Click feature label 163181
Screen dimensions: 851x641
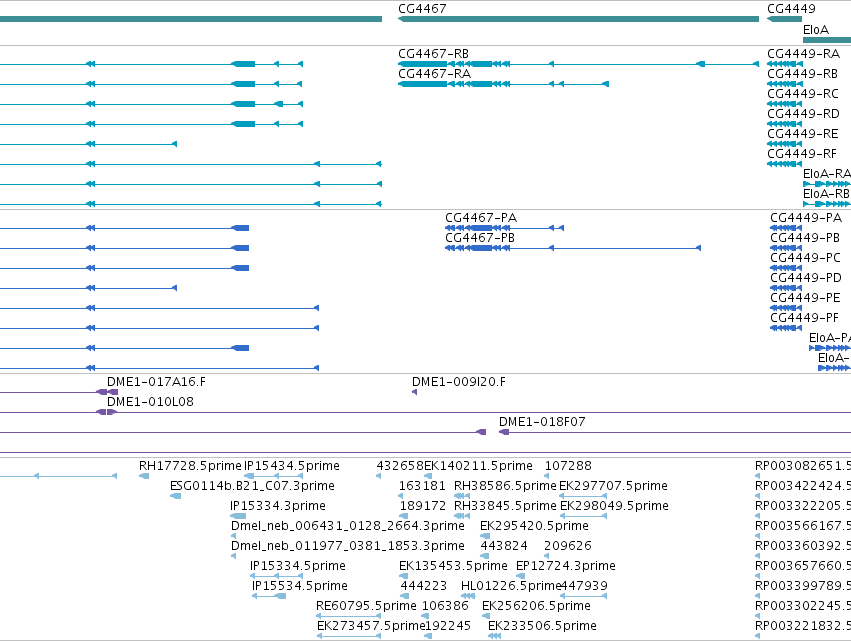tap(422, 486)
